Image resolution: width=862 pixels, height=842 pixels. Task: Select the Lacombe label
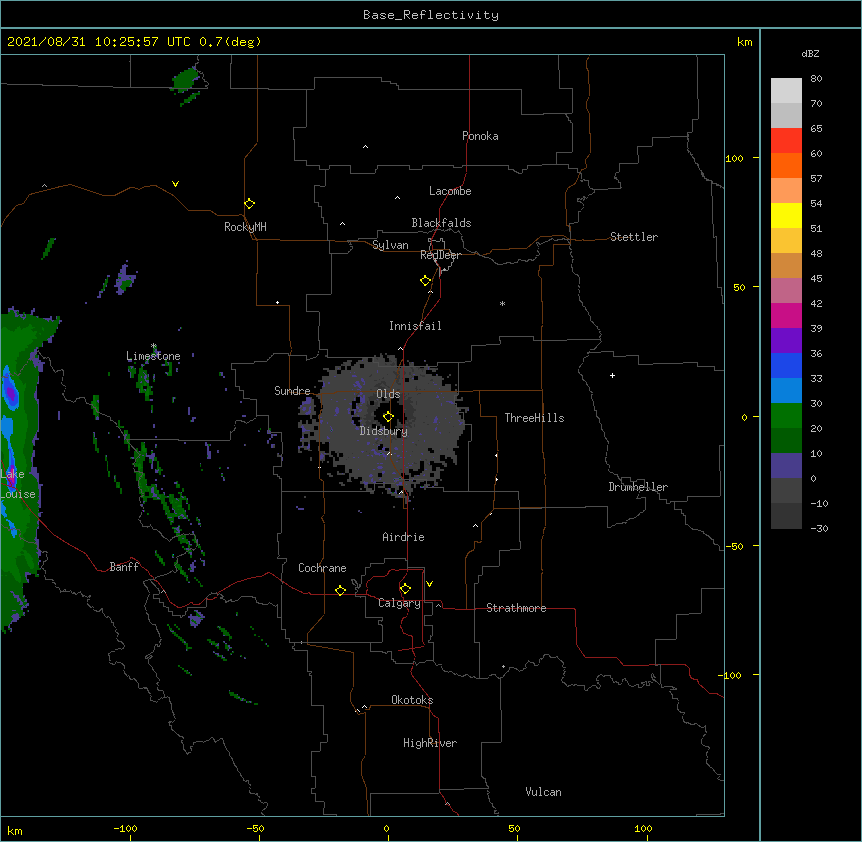[450, 191]
